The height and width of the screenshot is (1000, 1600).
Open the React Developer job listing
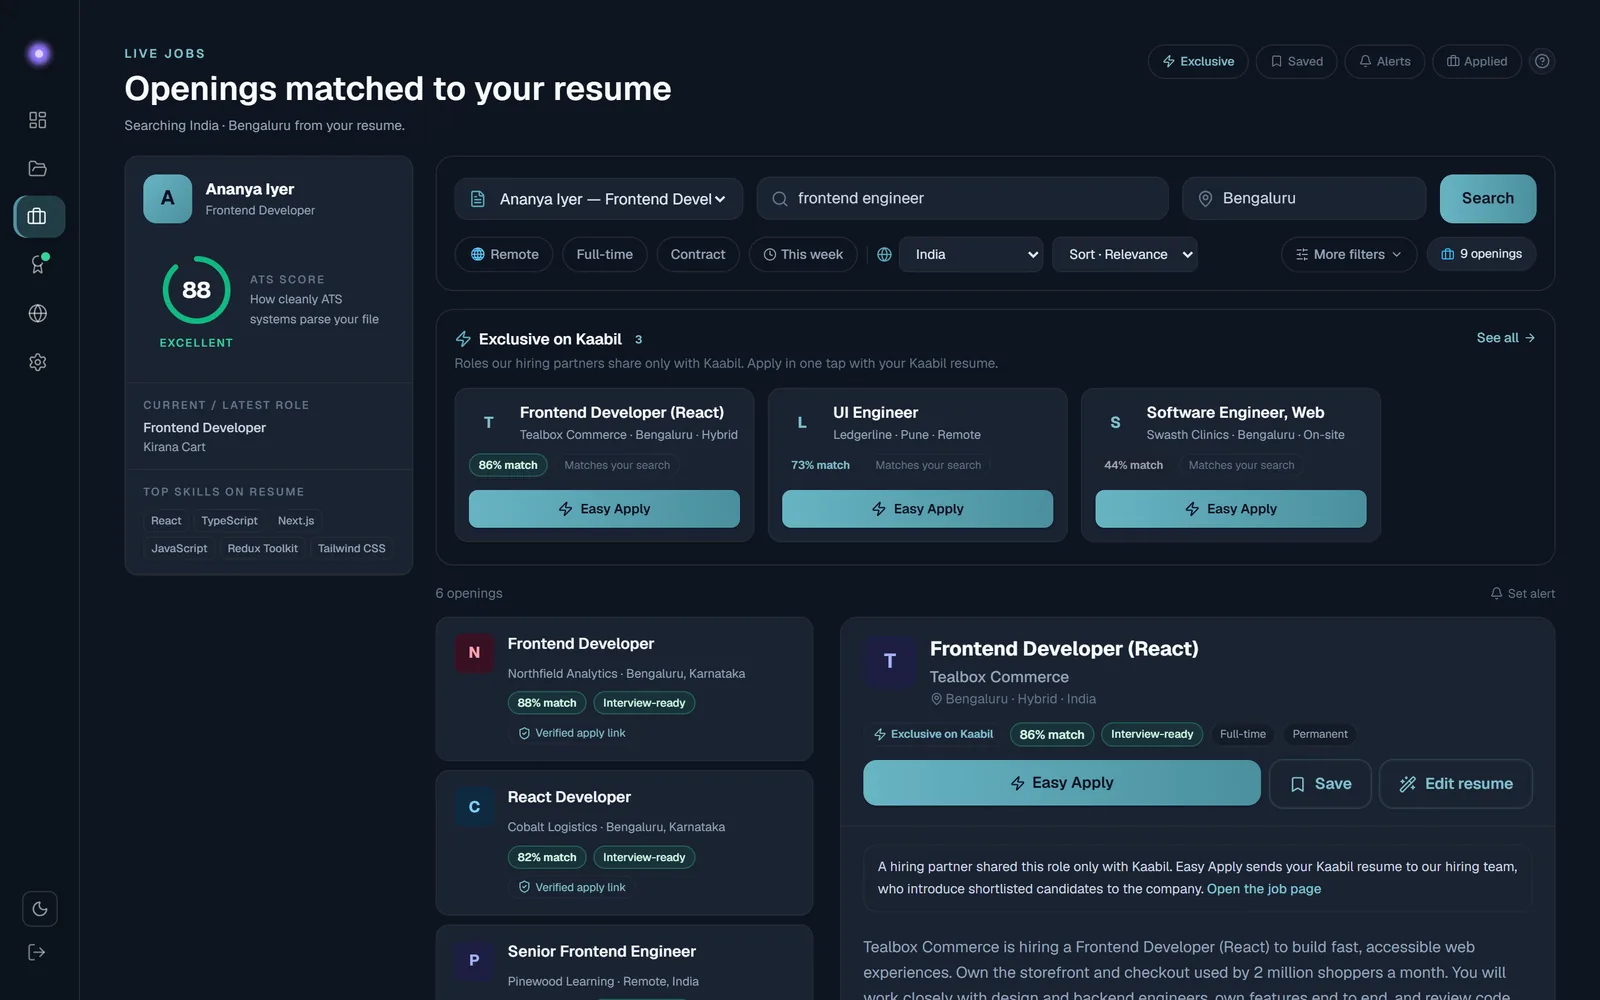click(x=624, y=842)
